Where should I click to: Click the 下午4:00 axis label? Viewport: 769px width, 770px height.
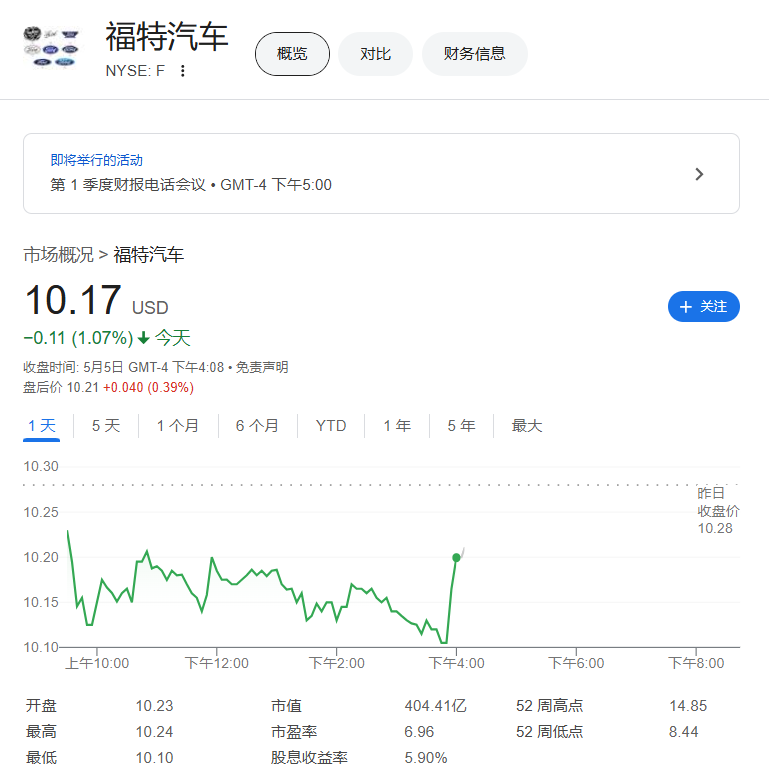coord(456,663)
